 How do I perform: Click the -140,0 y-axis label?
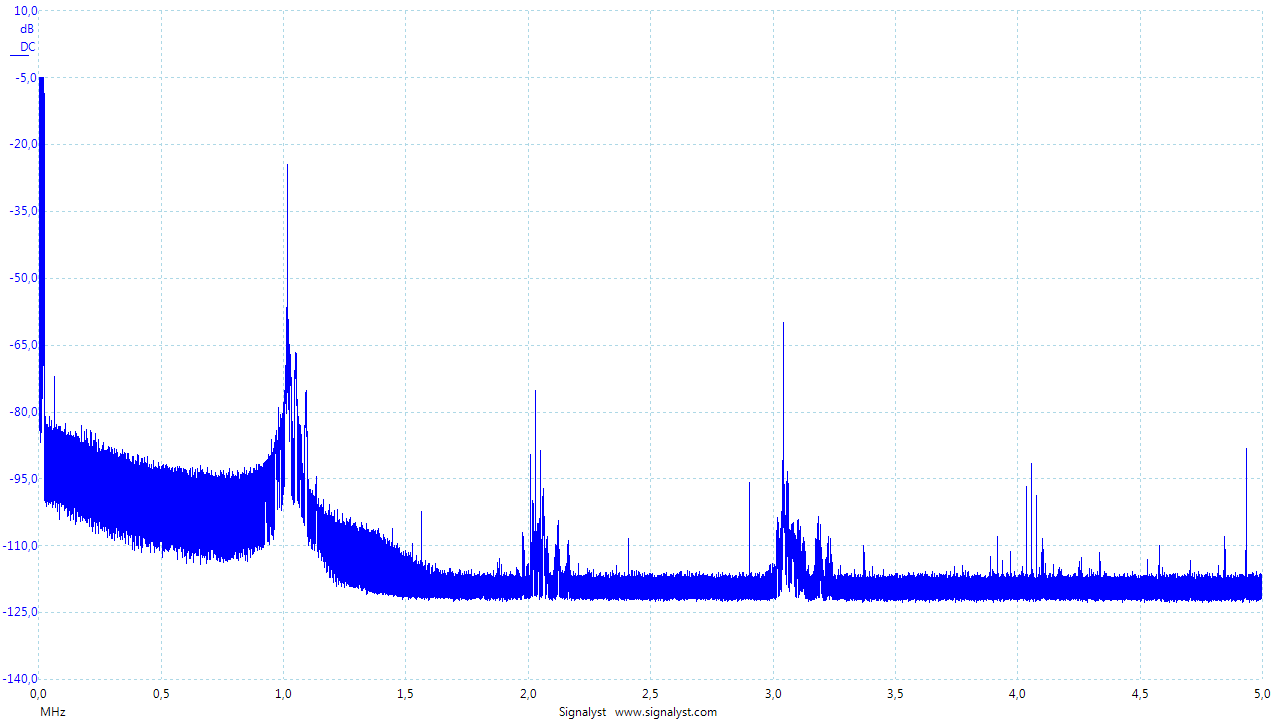(x=21, y=680)
